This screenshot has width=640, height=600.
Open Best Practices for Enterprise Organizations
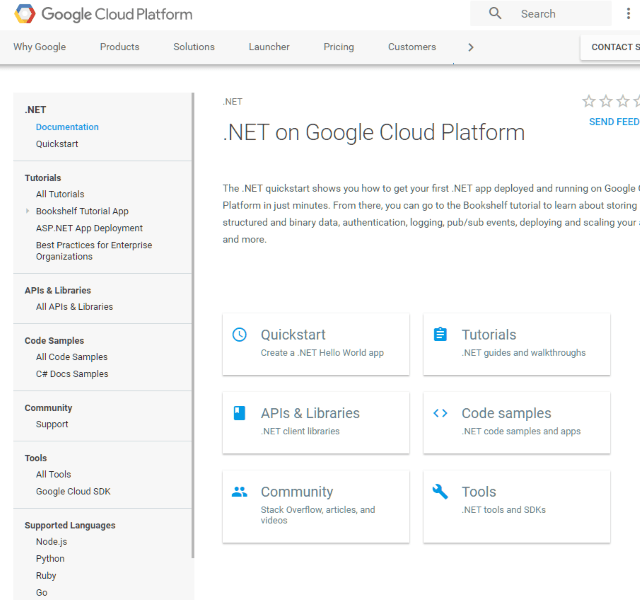(x=94, y=251)
